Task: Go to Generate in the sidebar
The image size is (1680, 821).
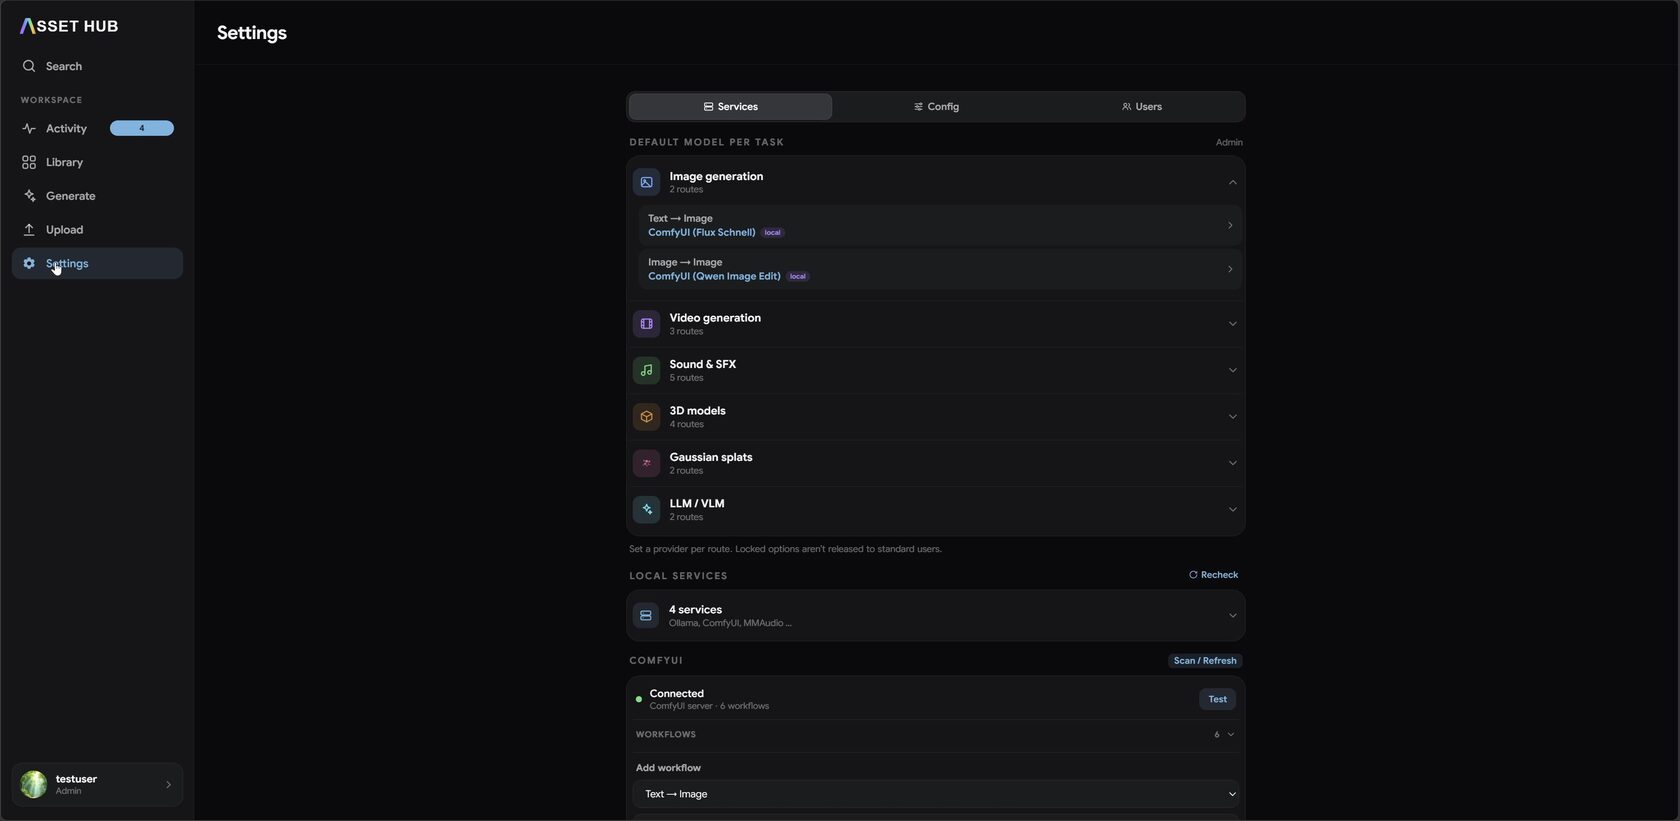Action: (x=97, y=196)
